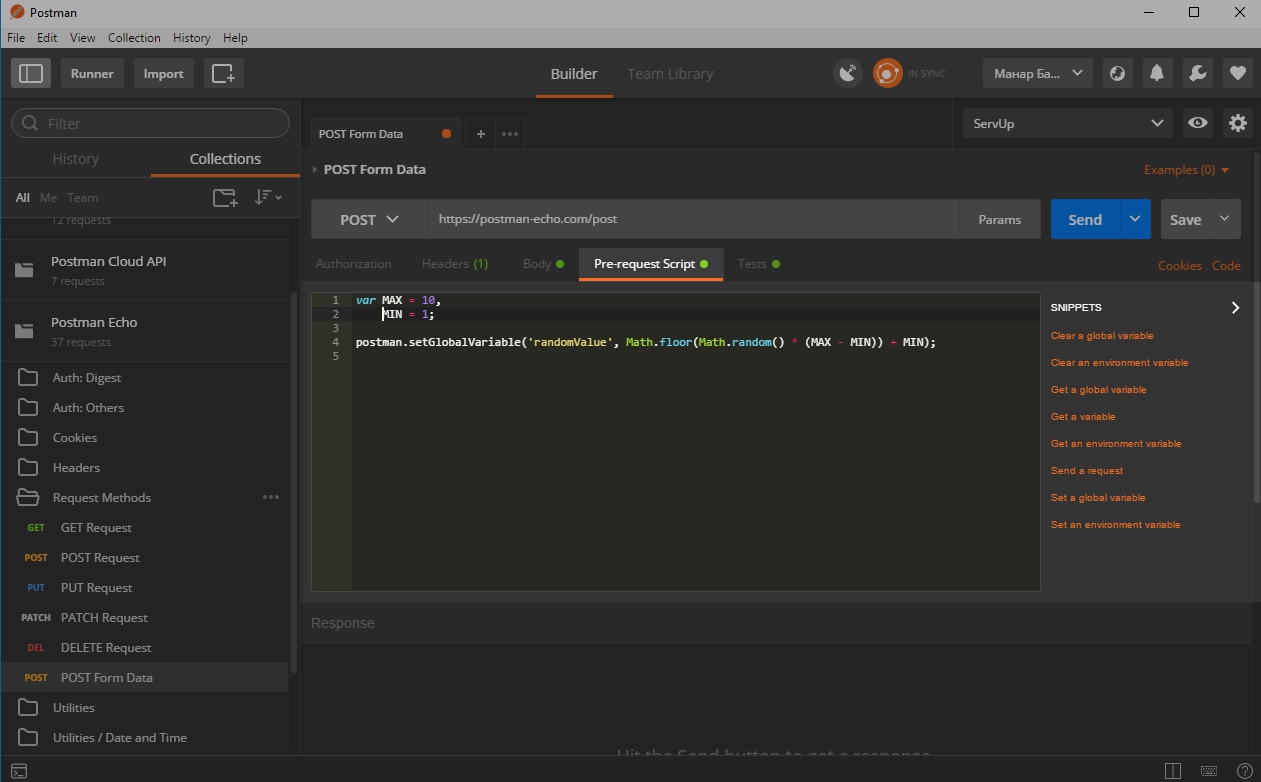Open the interceptor satellite icon
The image size is (1261, 782).
848,73
